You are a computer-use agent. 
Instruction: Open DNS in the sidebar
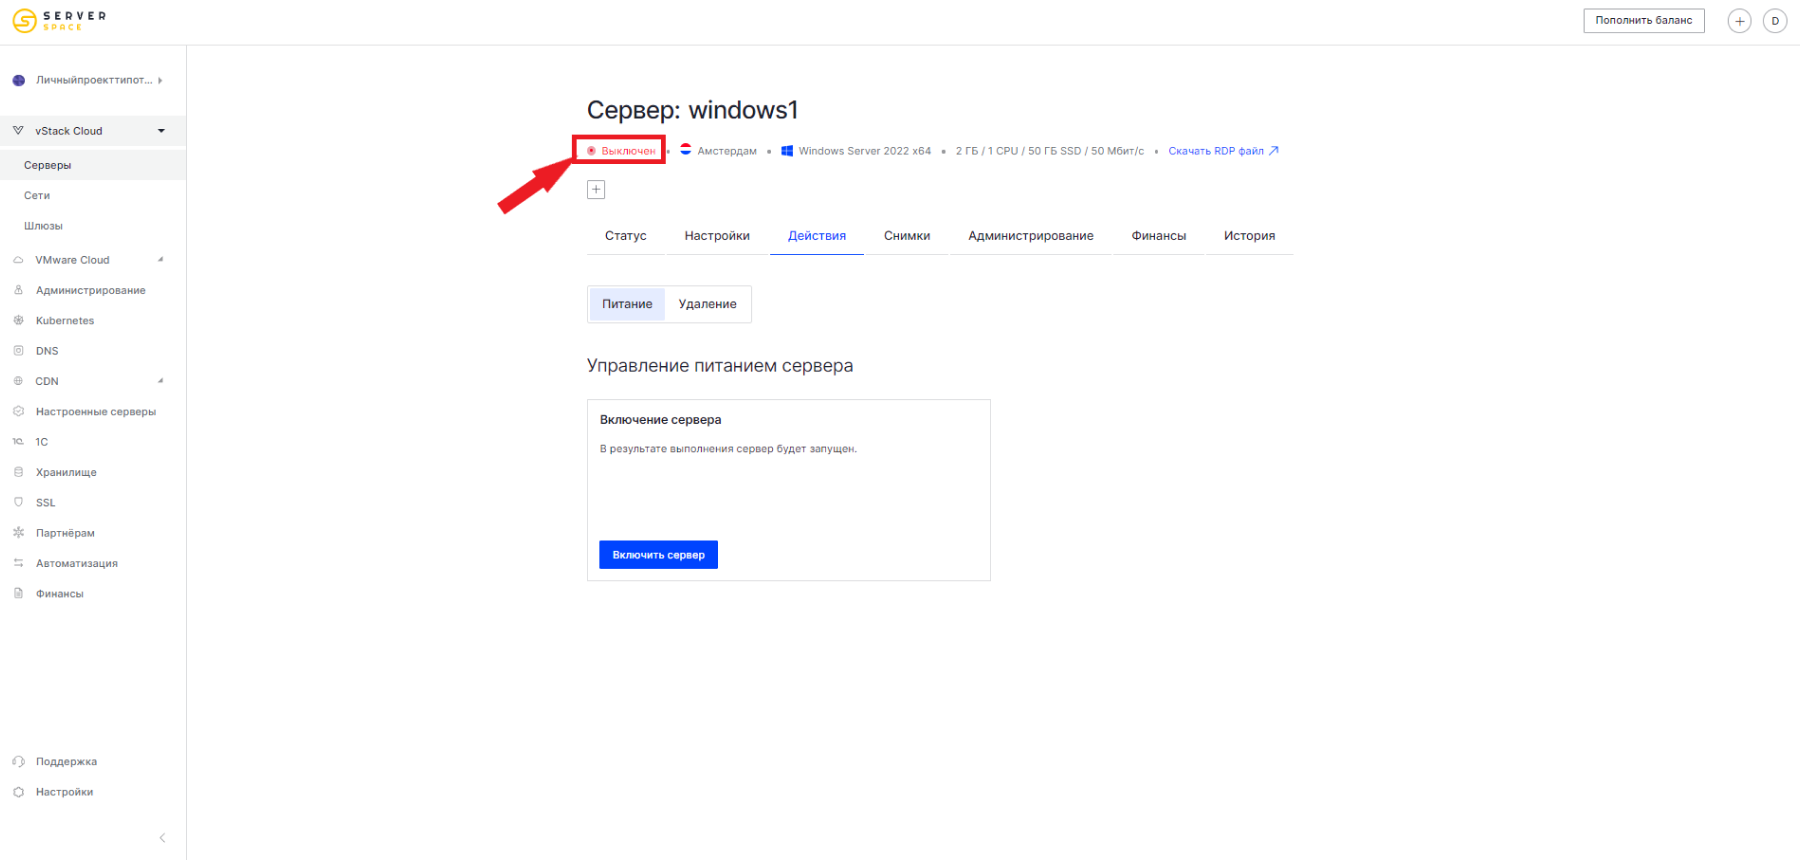pos(47,351)
